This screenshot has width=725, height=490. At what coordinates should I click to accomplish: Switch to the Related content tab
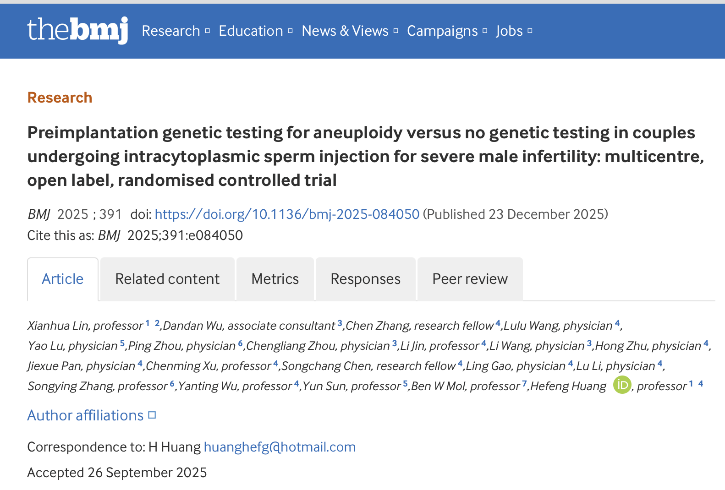click(167, 279)
